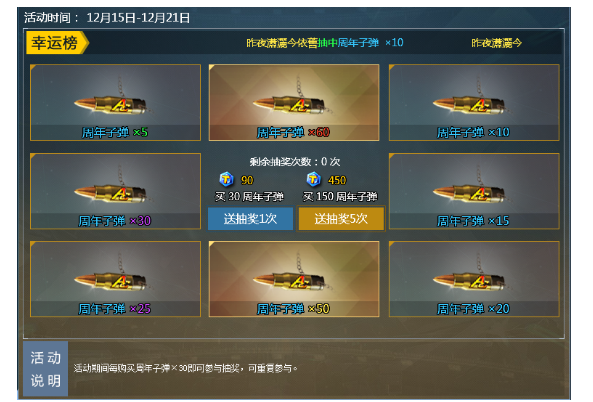
Task: Click the 周年子弹 ×5 bullet prize tile
Action: coord(115,102)
